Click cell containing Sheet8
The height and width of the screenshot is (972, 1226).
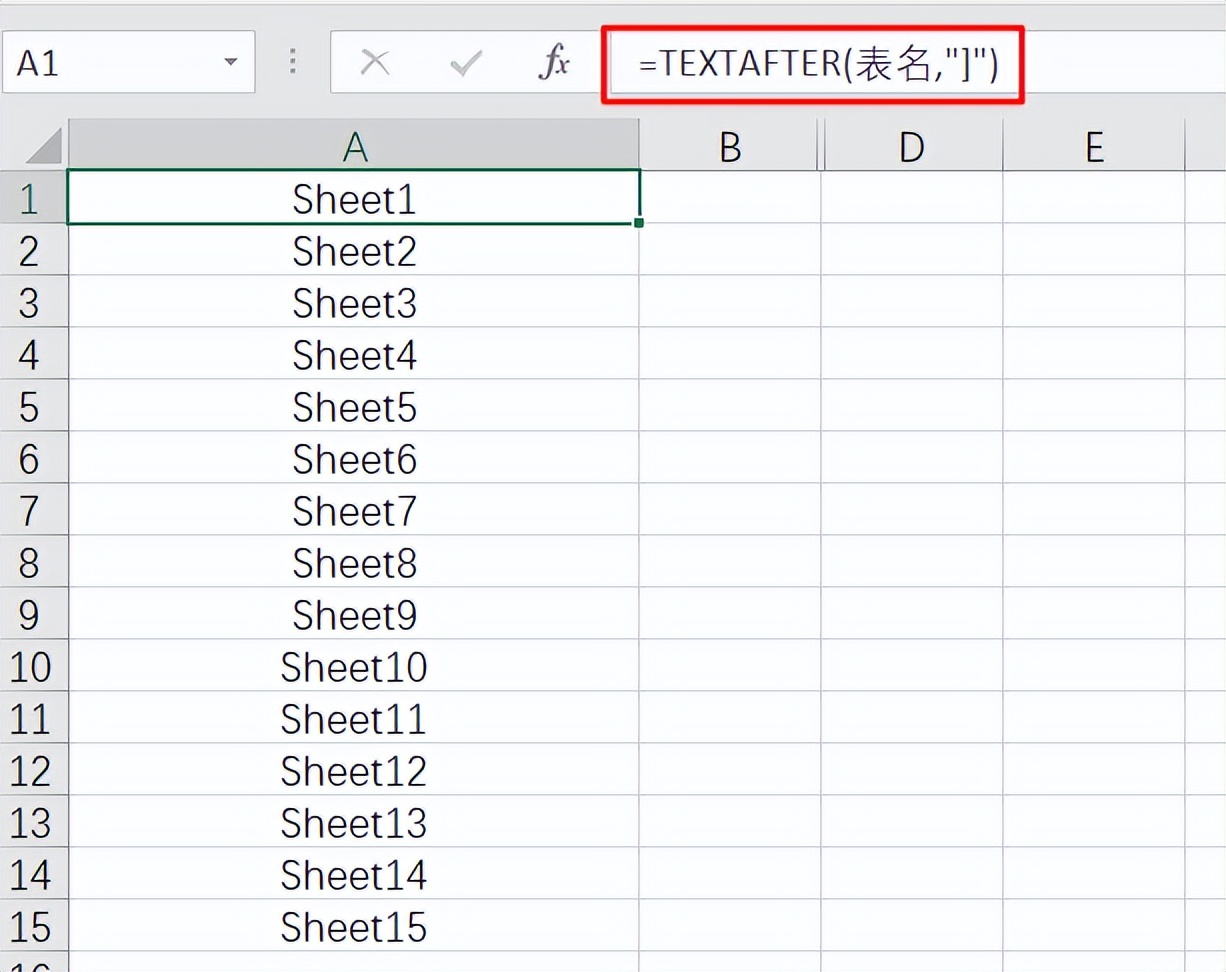coord(354,562)
